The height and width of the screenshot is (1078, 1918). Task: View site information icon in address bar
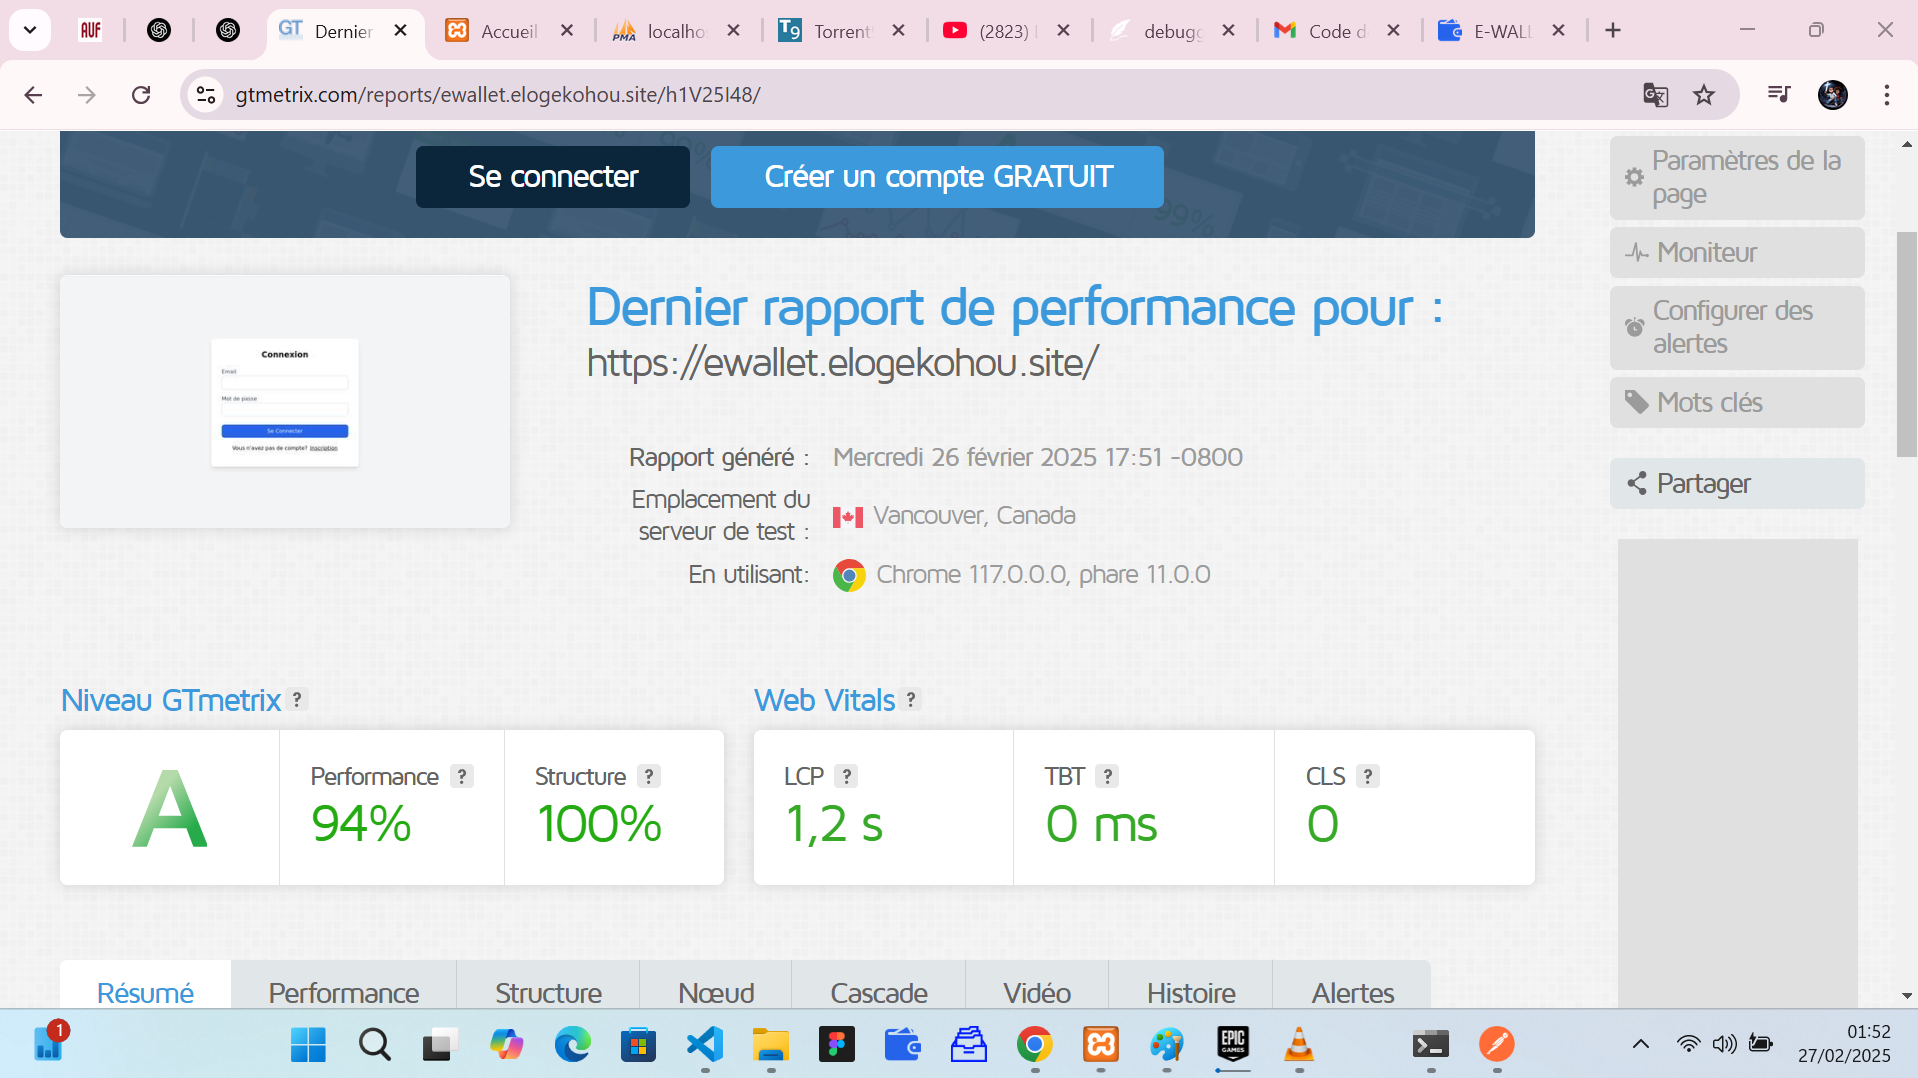click(x=206, y=95)
